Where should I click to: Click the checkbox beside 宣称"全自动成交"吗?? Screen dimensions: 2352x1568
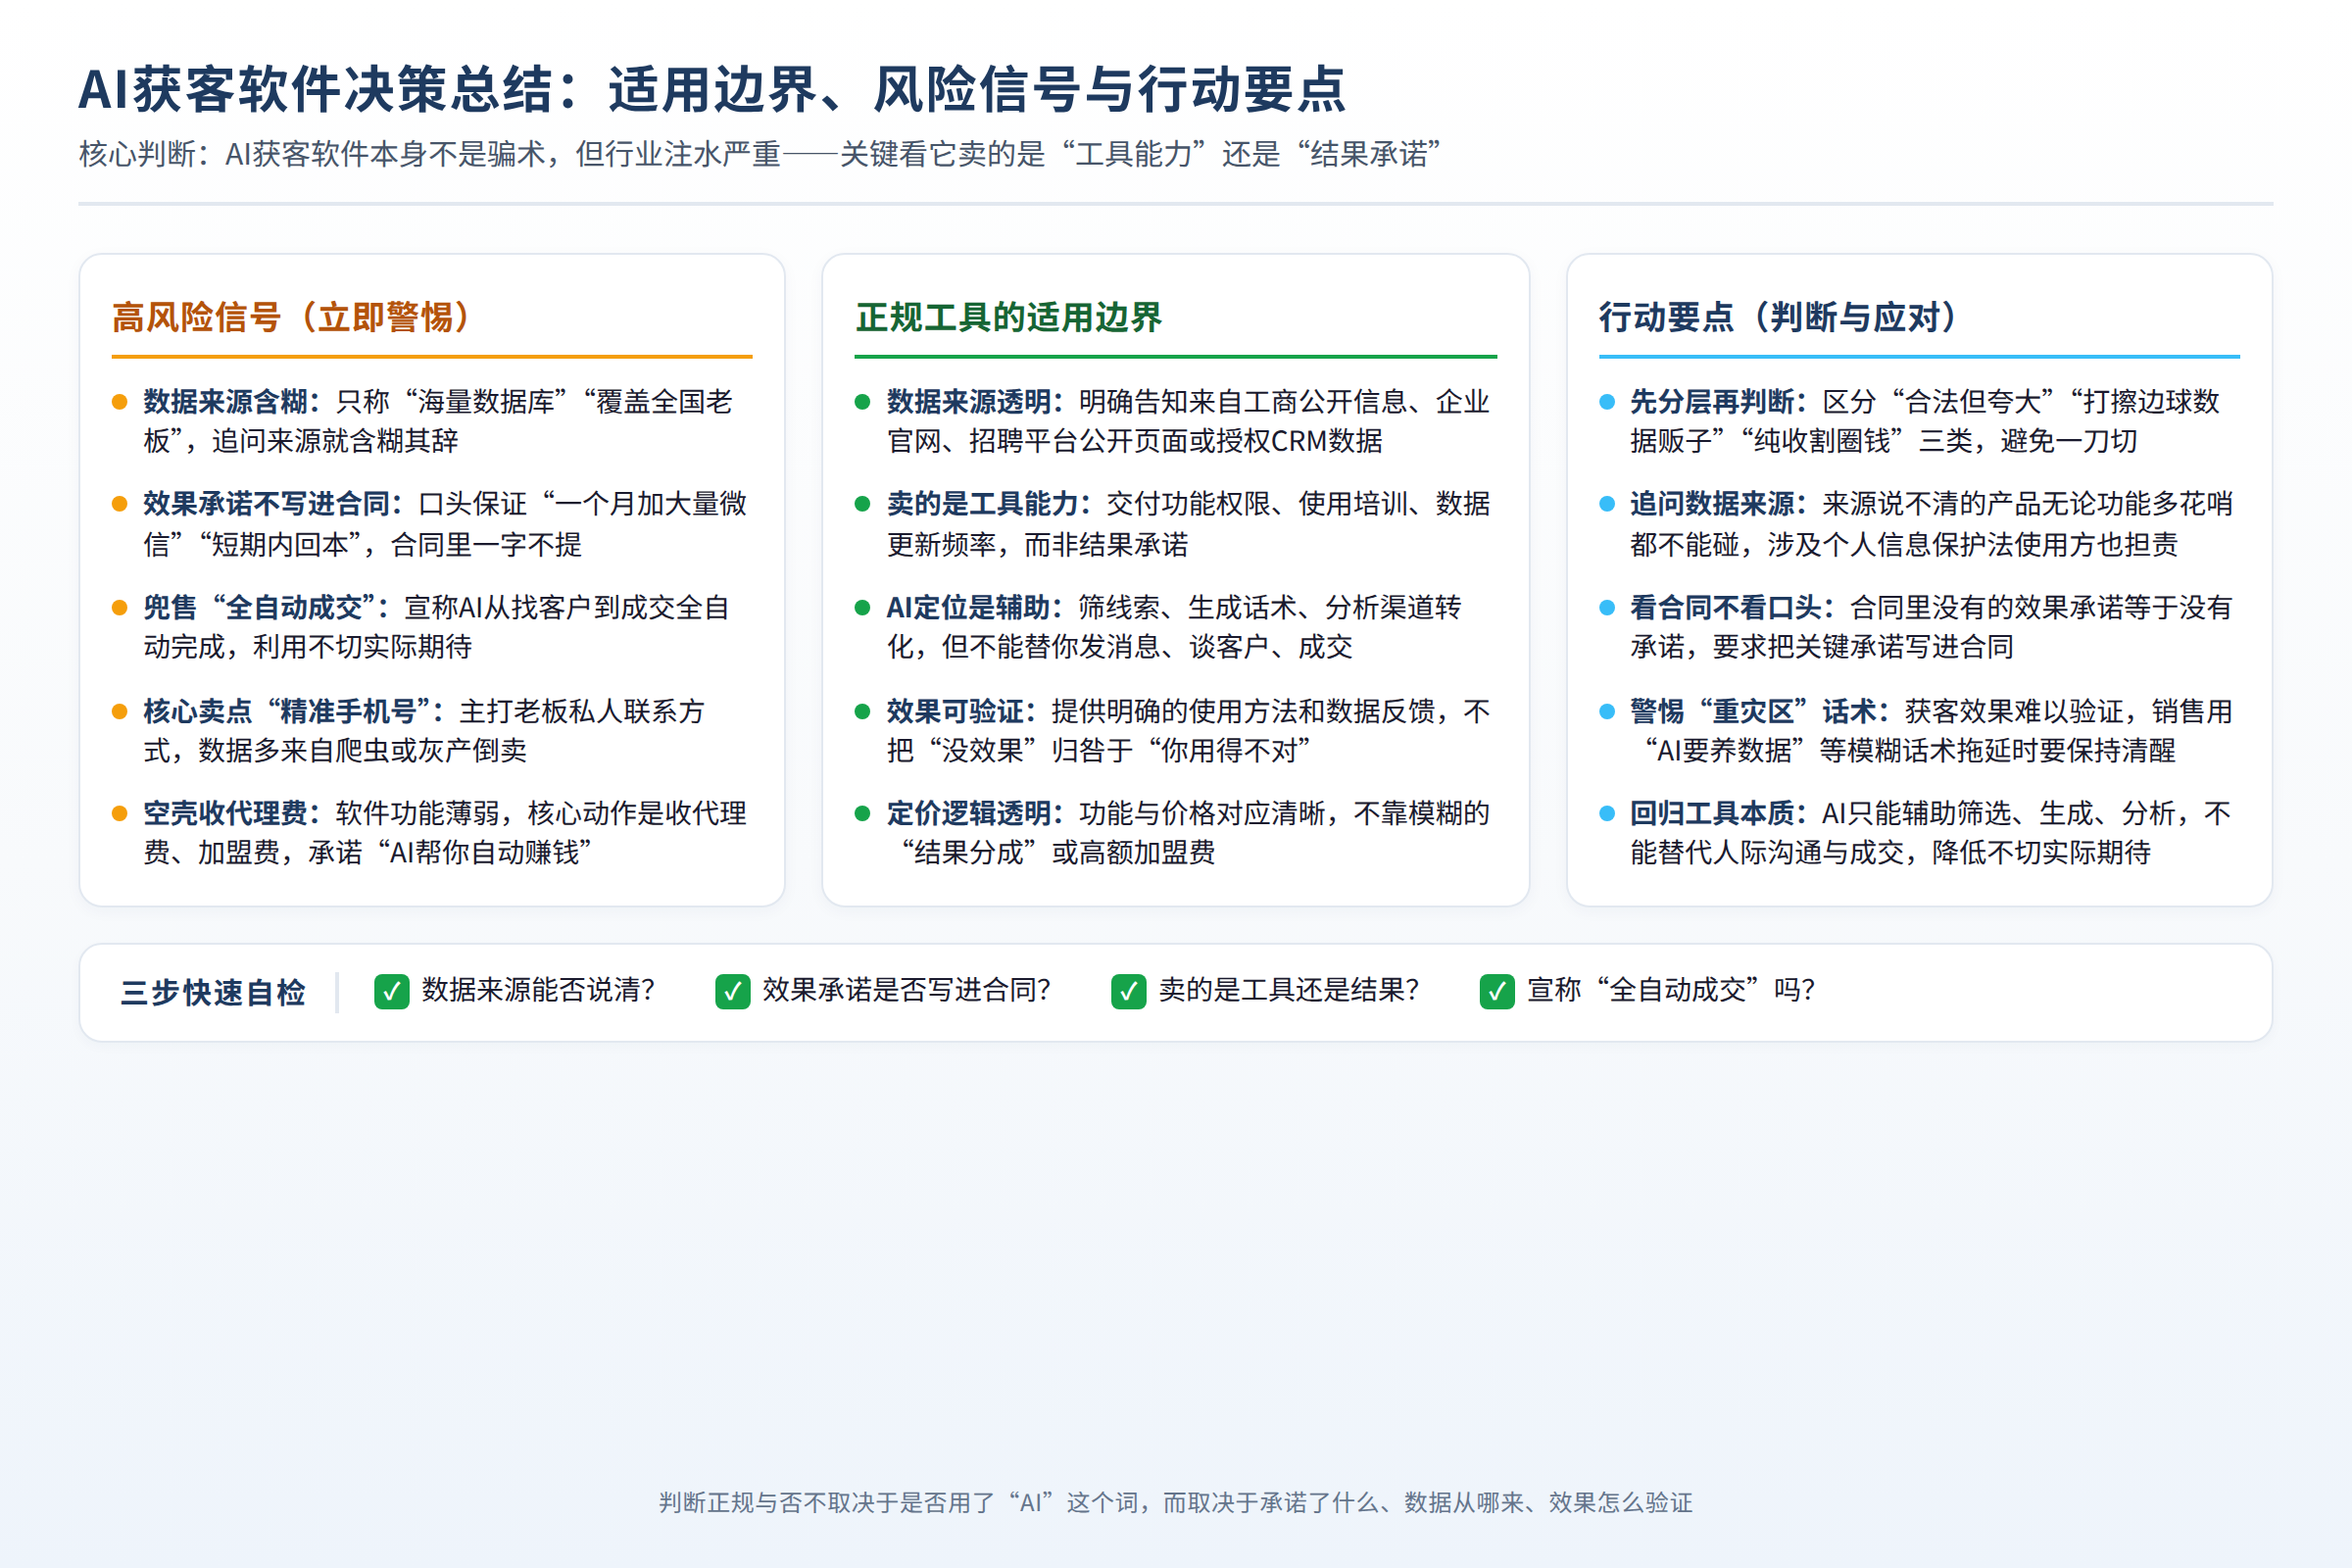(1496, 991)
